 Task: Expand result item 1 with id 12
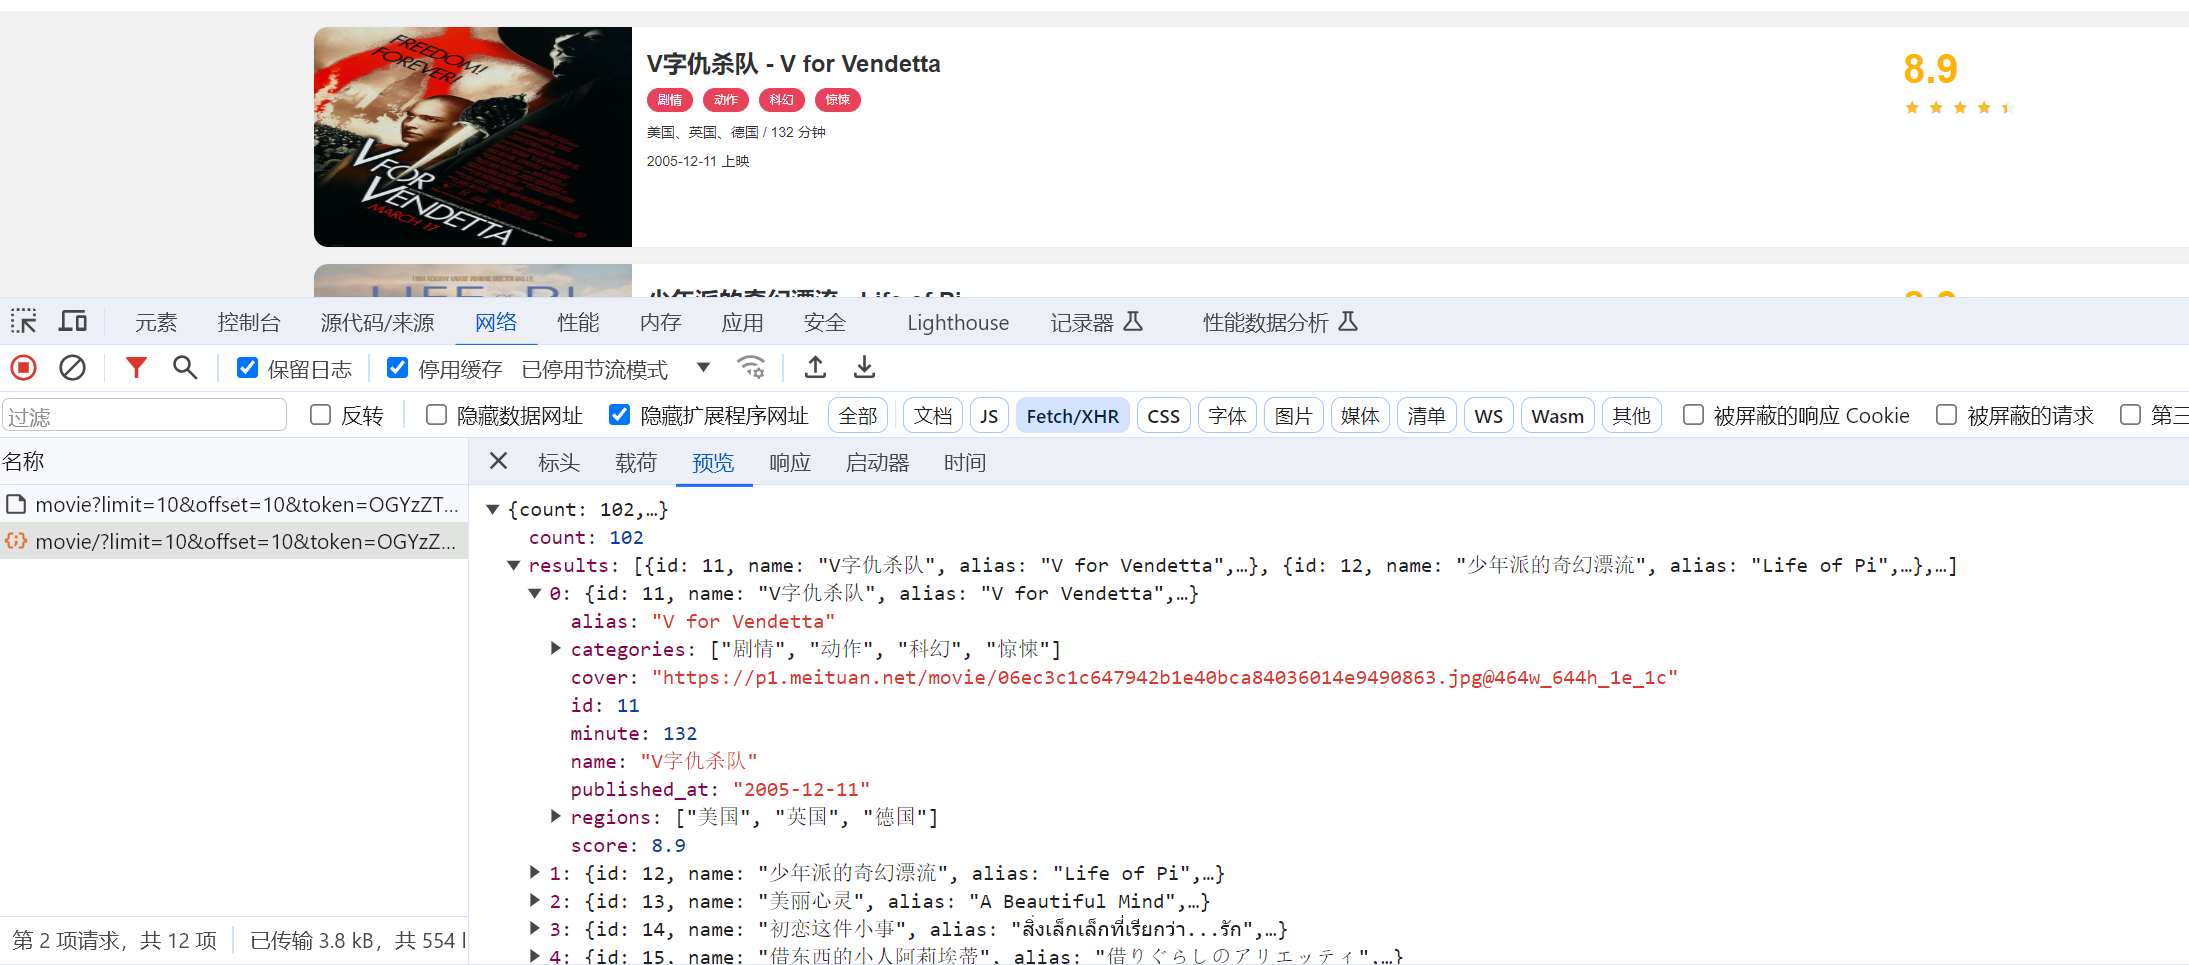click(534, 872)
